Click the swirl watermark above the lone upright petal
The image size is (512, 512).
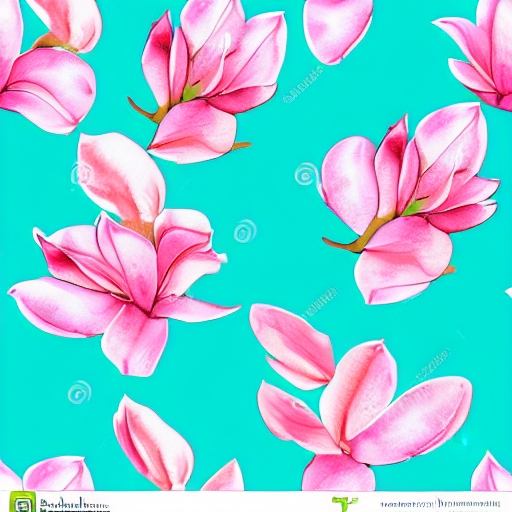(79, 392)
